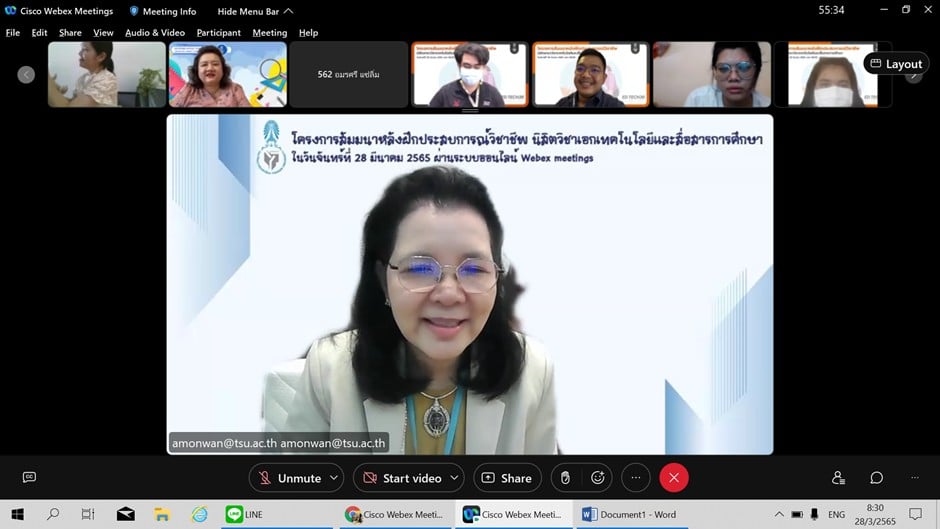Open Windows Start menu
This screenshot has width=940, height=529.
tap(17, 515)
